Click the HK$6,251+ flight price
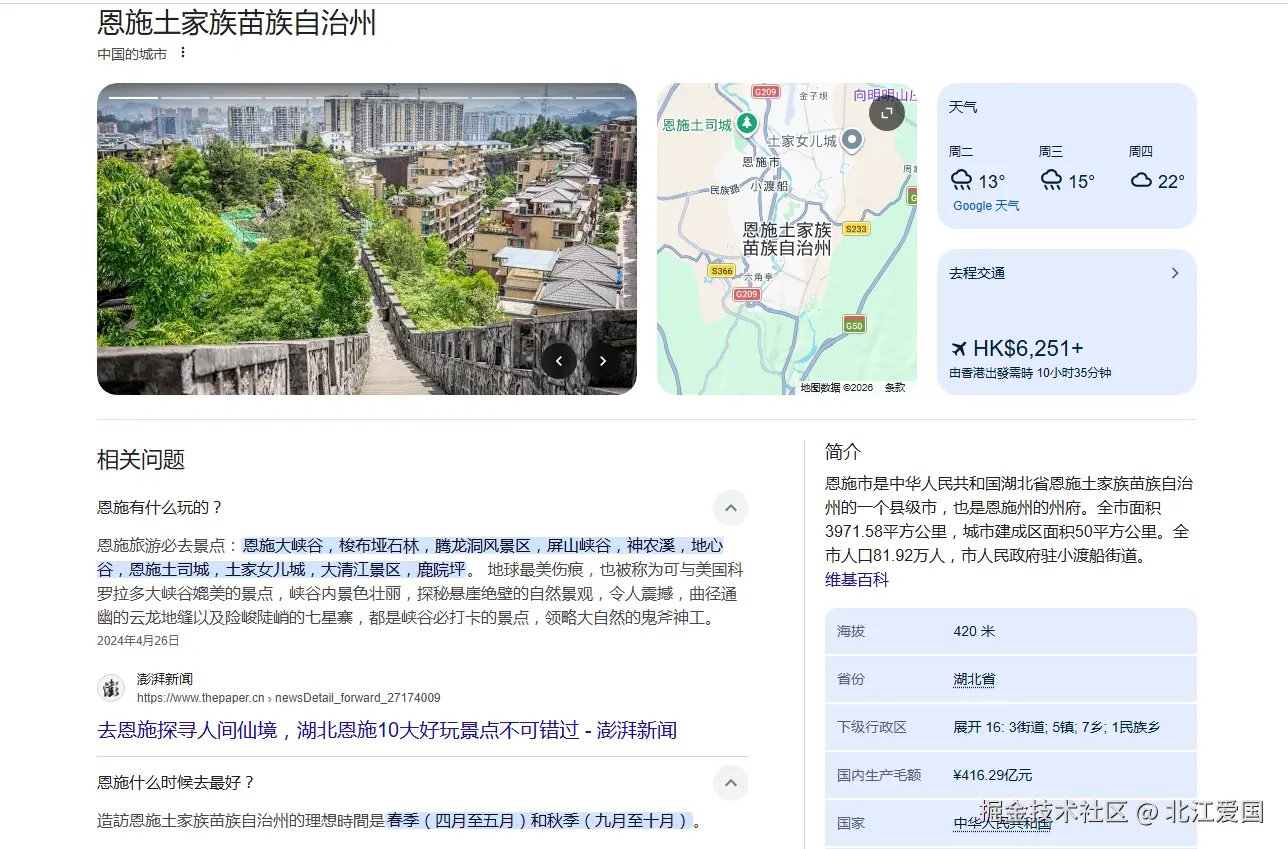This screenshot has height=849, width=1288. pyautogui.click(x=1028, y=348)
